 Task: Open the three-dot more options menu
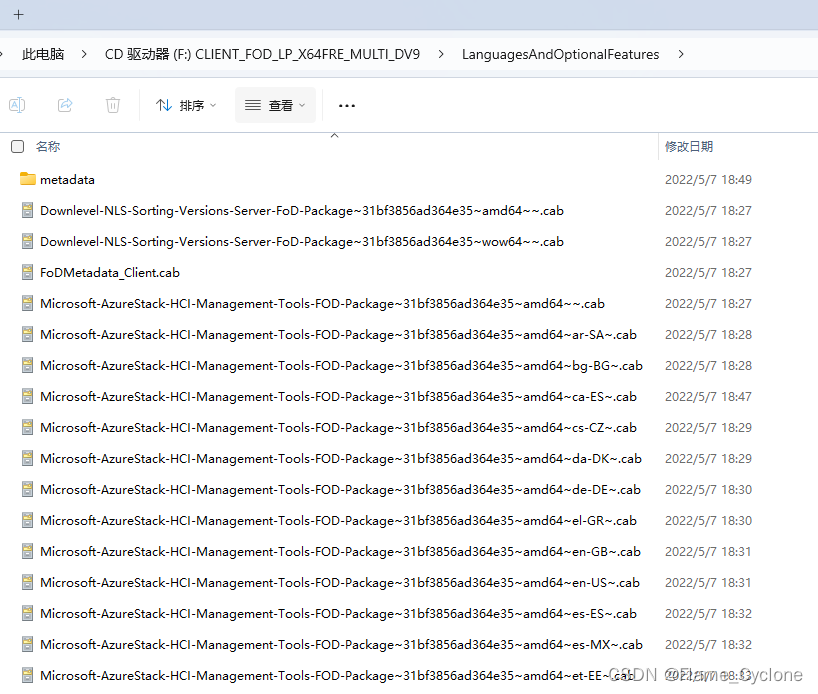pyautogui.click(x=347, y=105)
